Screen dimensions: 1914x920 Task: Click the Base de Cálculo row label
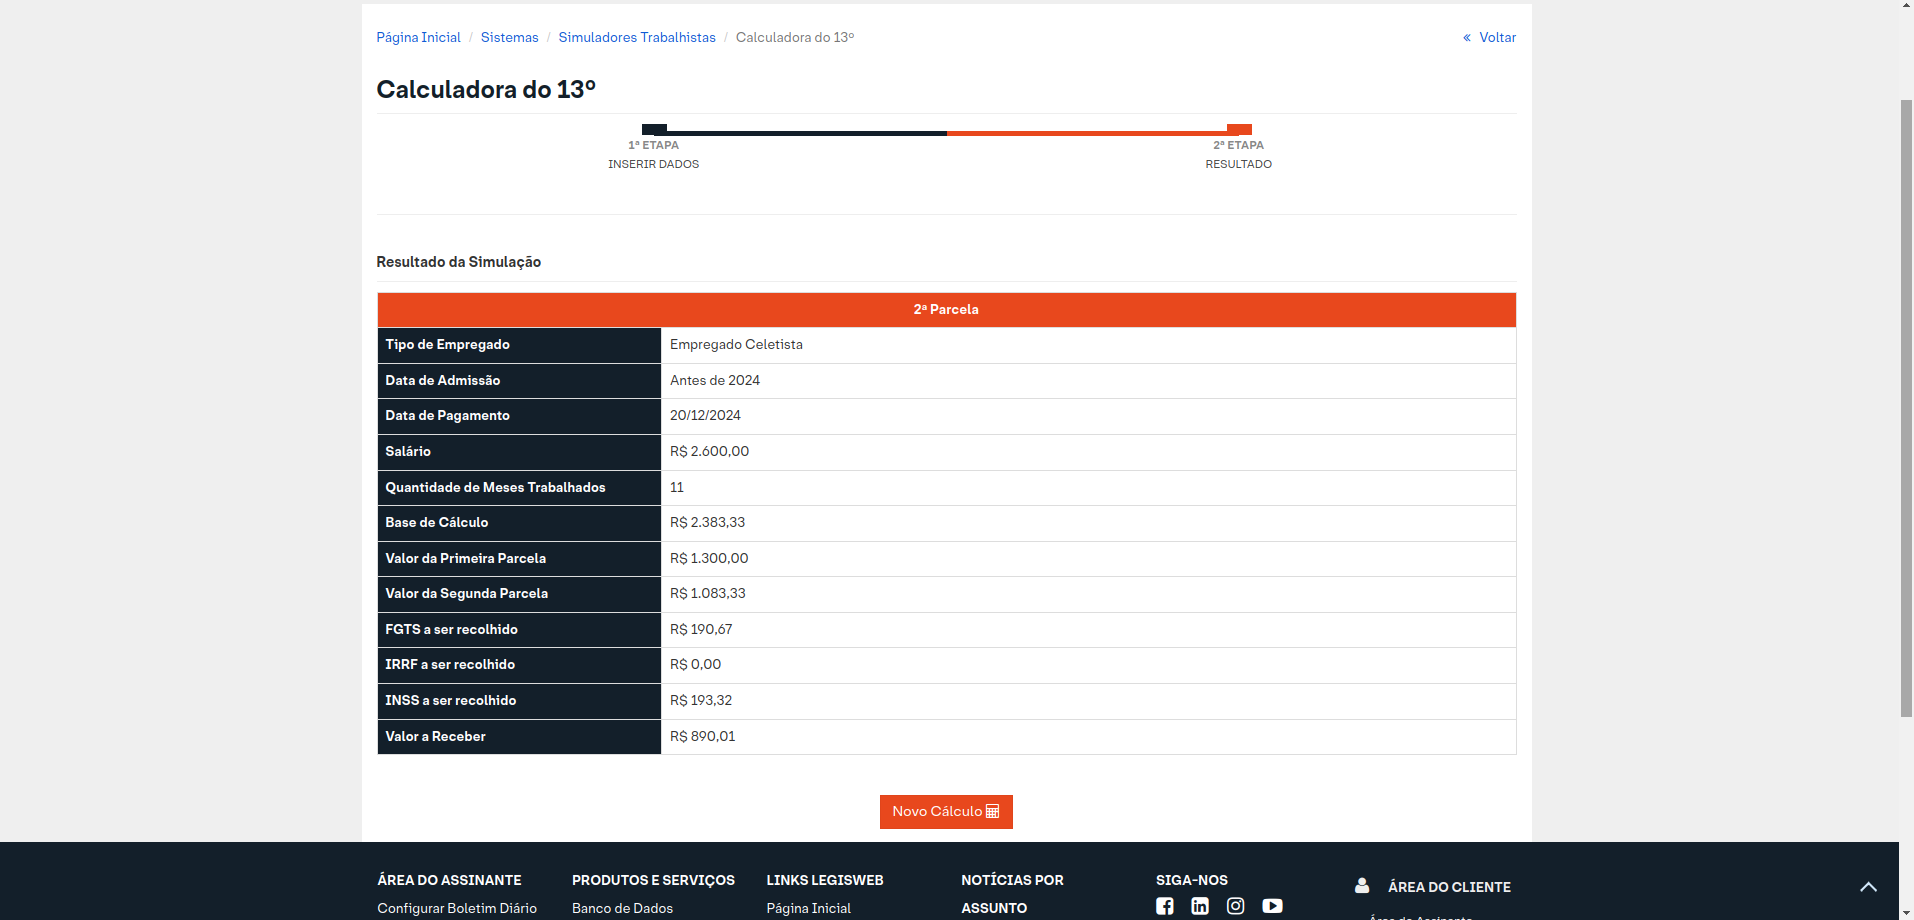(437, 523)
